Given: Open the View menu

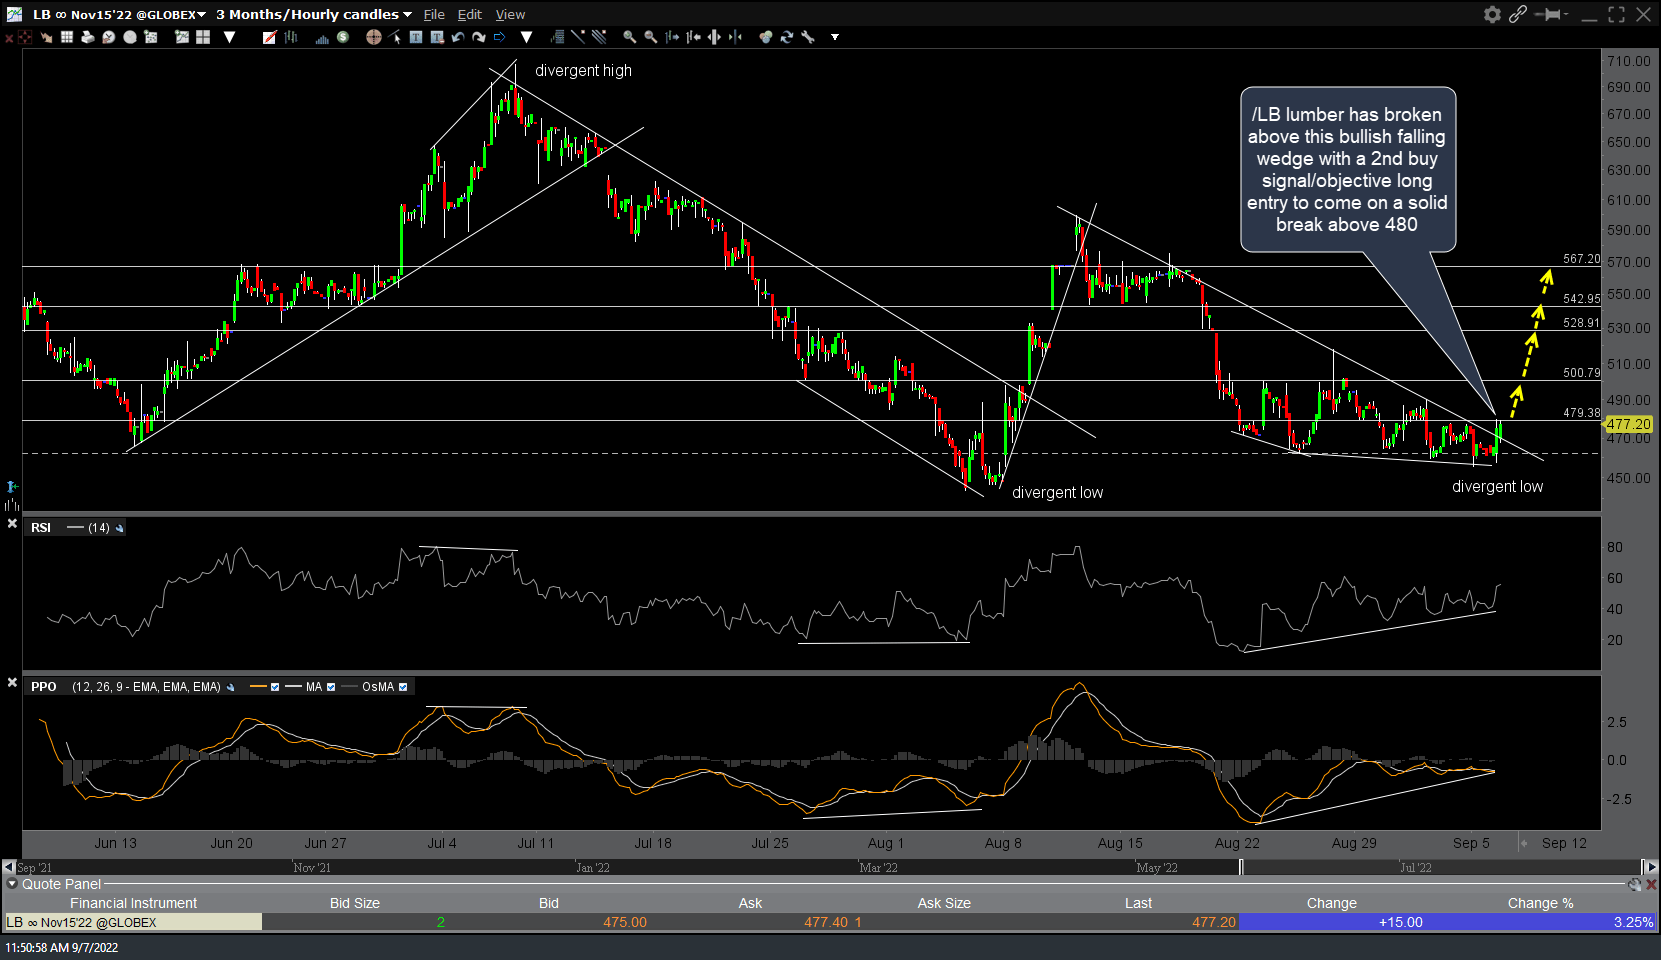Looking at the screenshot, I should click(x=510, y=14).
